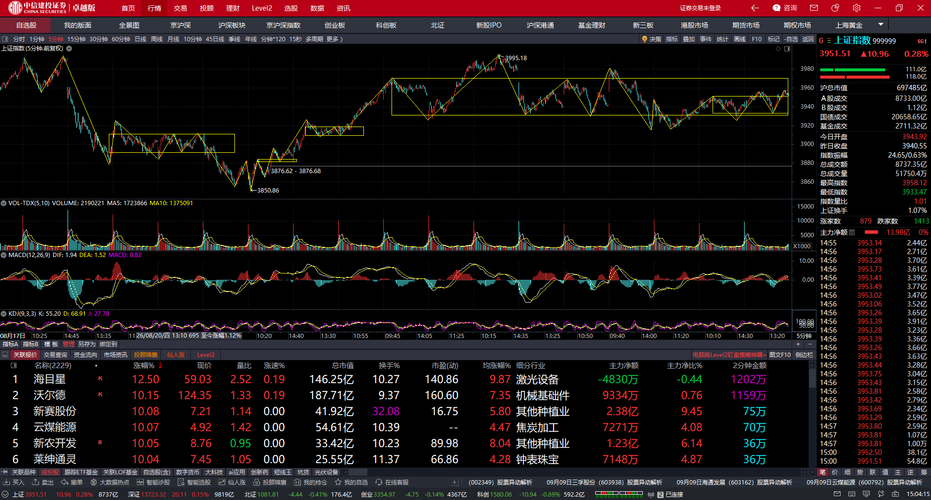Screen dimensions: 931x500
Task: Open 决策 lightbulb tool above chart
Action: 651,39
